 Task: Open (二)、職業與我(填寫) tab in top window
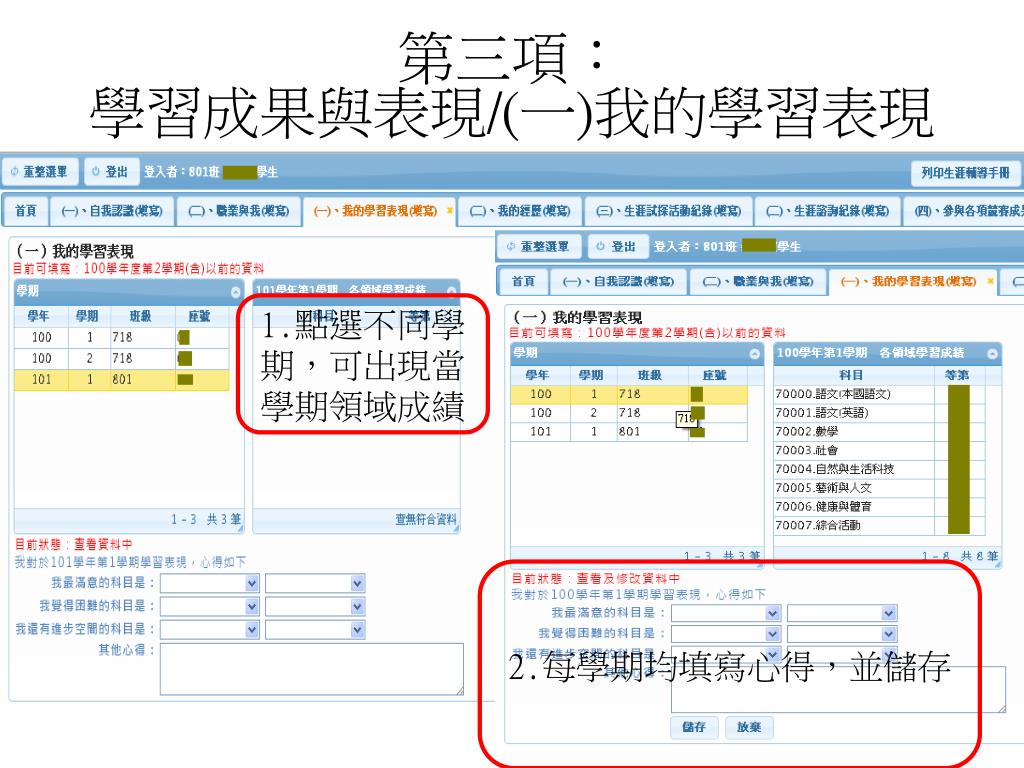[x=238, y=211]
